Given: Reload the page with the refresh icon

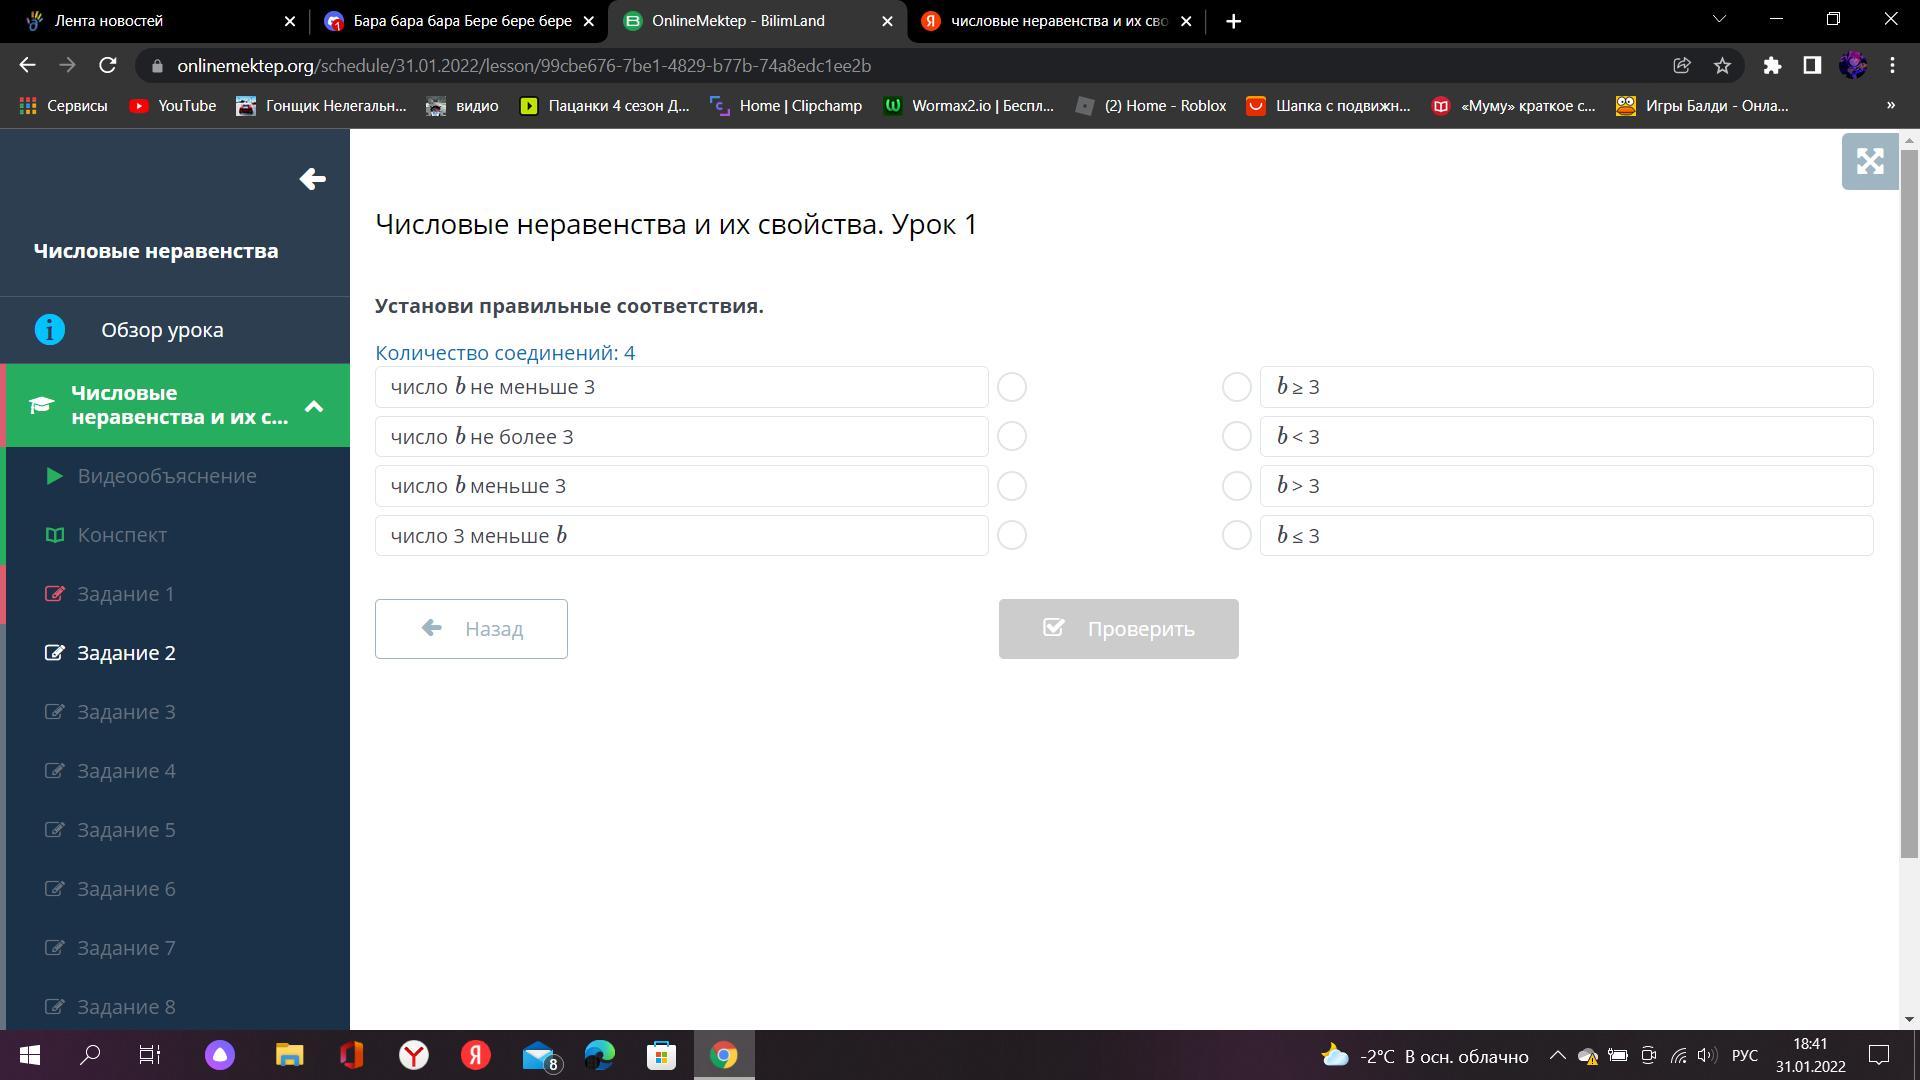Looking at the screenshot, I should pos(108,66).
